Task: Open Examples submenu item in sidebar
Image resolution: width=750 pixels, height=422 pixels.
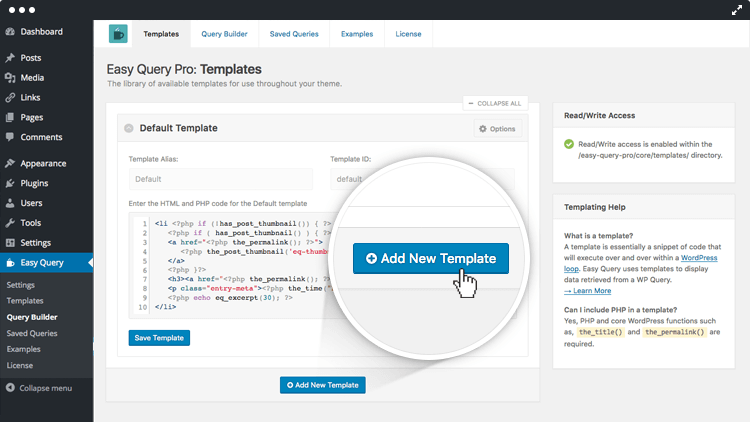Action: tap(23, 349)
